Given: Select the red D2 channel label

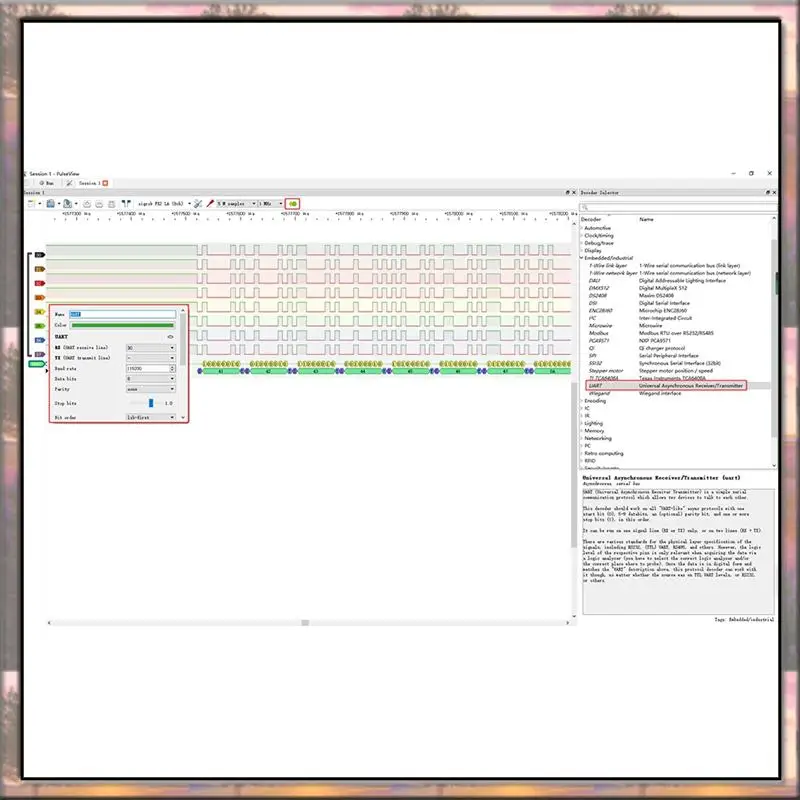Looking at the screenshot, I should (40, 283).
